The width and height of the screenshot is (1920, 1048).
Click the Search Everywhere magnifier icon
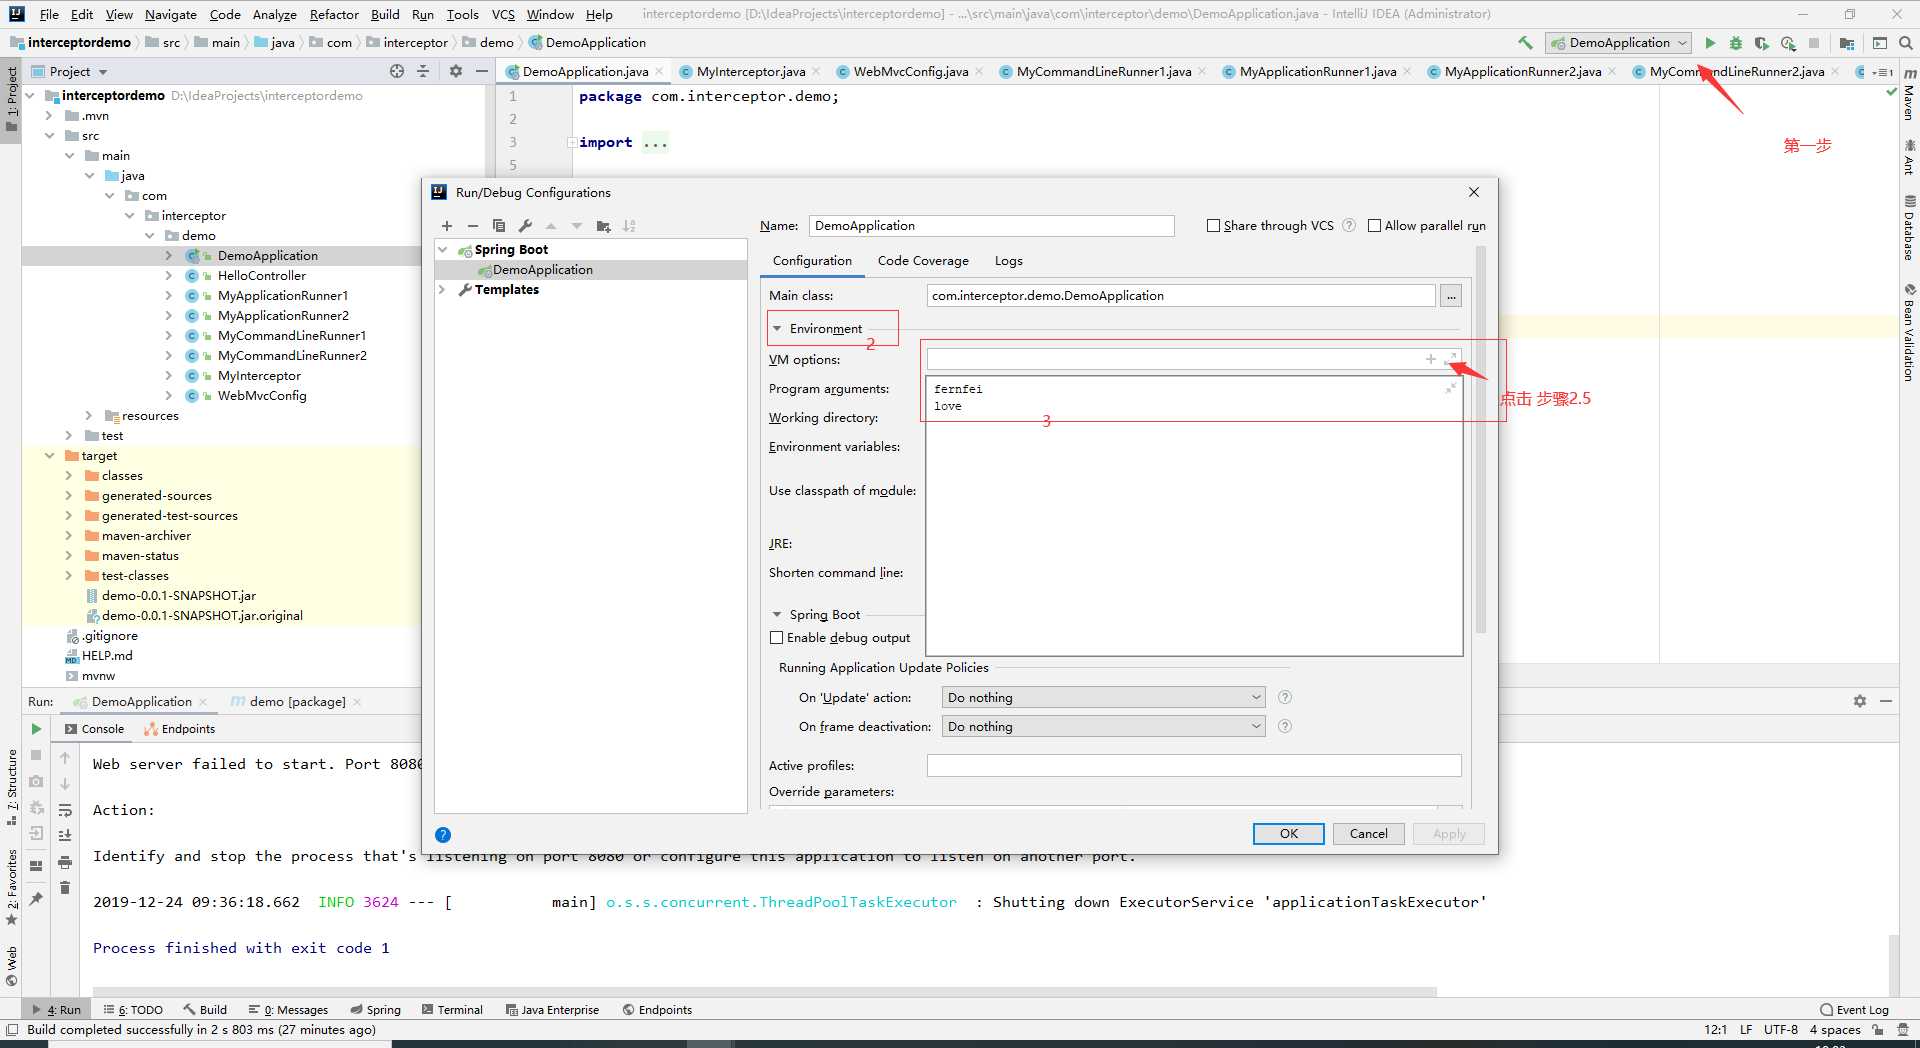tap(1906, 43)
